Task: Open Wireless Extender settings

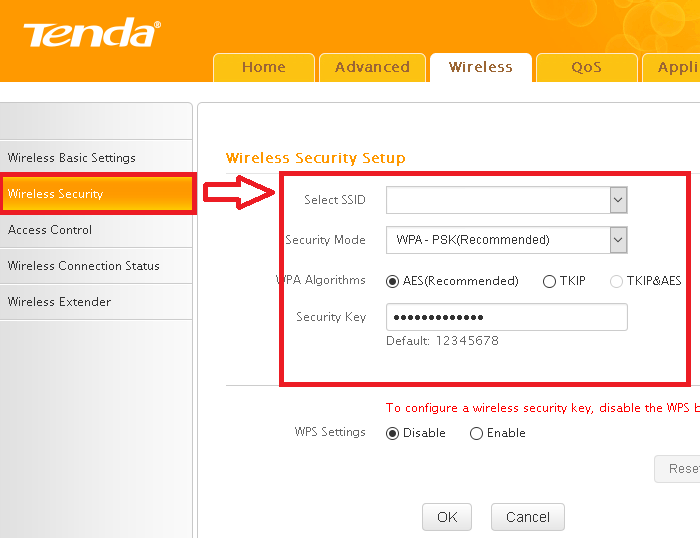Action: coord(96,302)
